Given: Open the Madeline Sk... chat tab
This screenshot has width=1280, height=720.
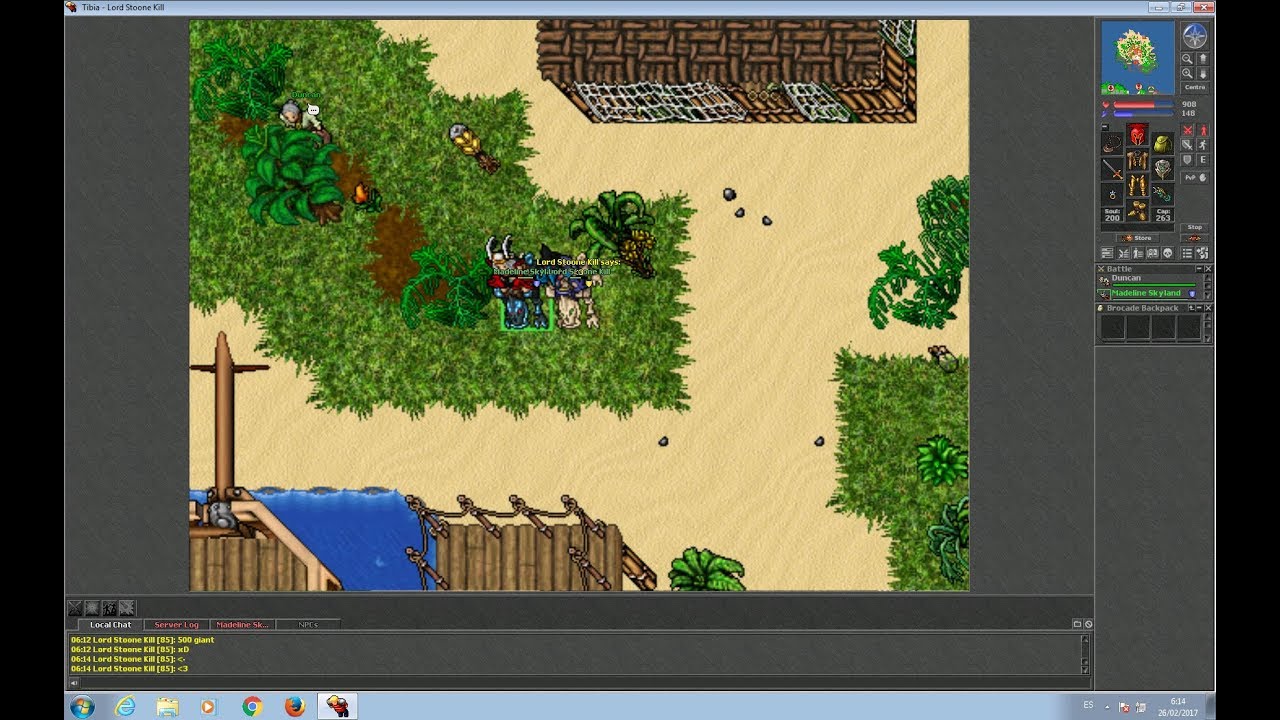Looking at the screenshot, I should click(x=242, y=625).
